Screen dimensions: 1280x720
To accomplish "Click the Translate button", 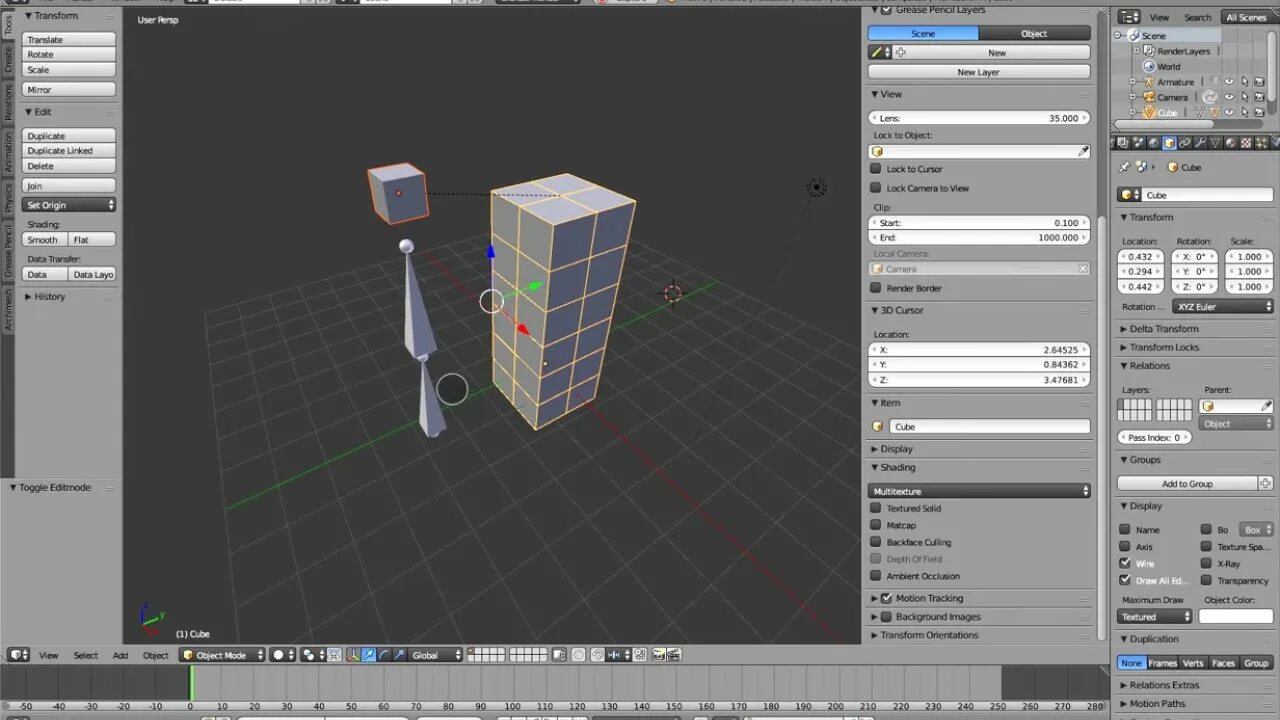I will 69,40.
